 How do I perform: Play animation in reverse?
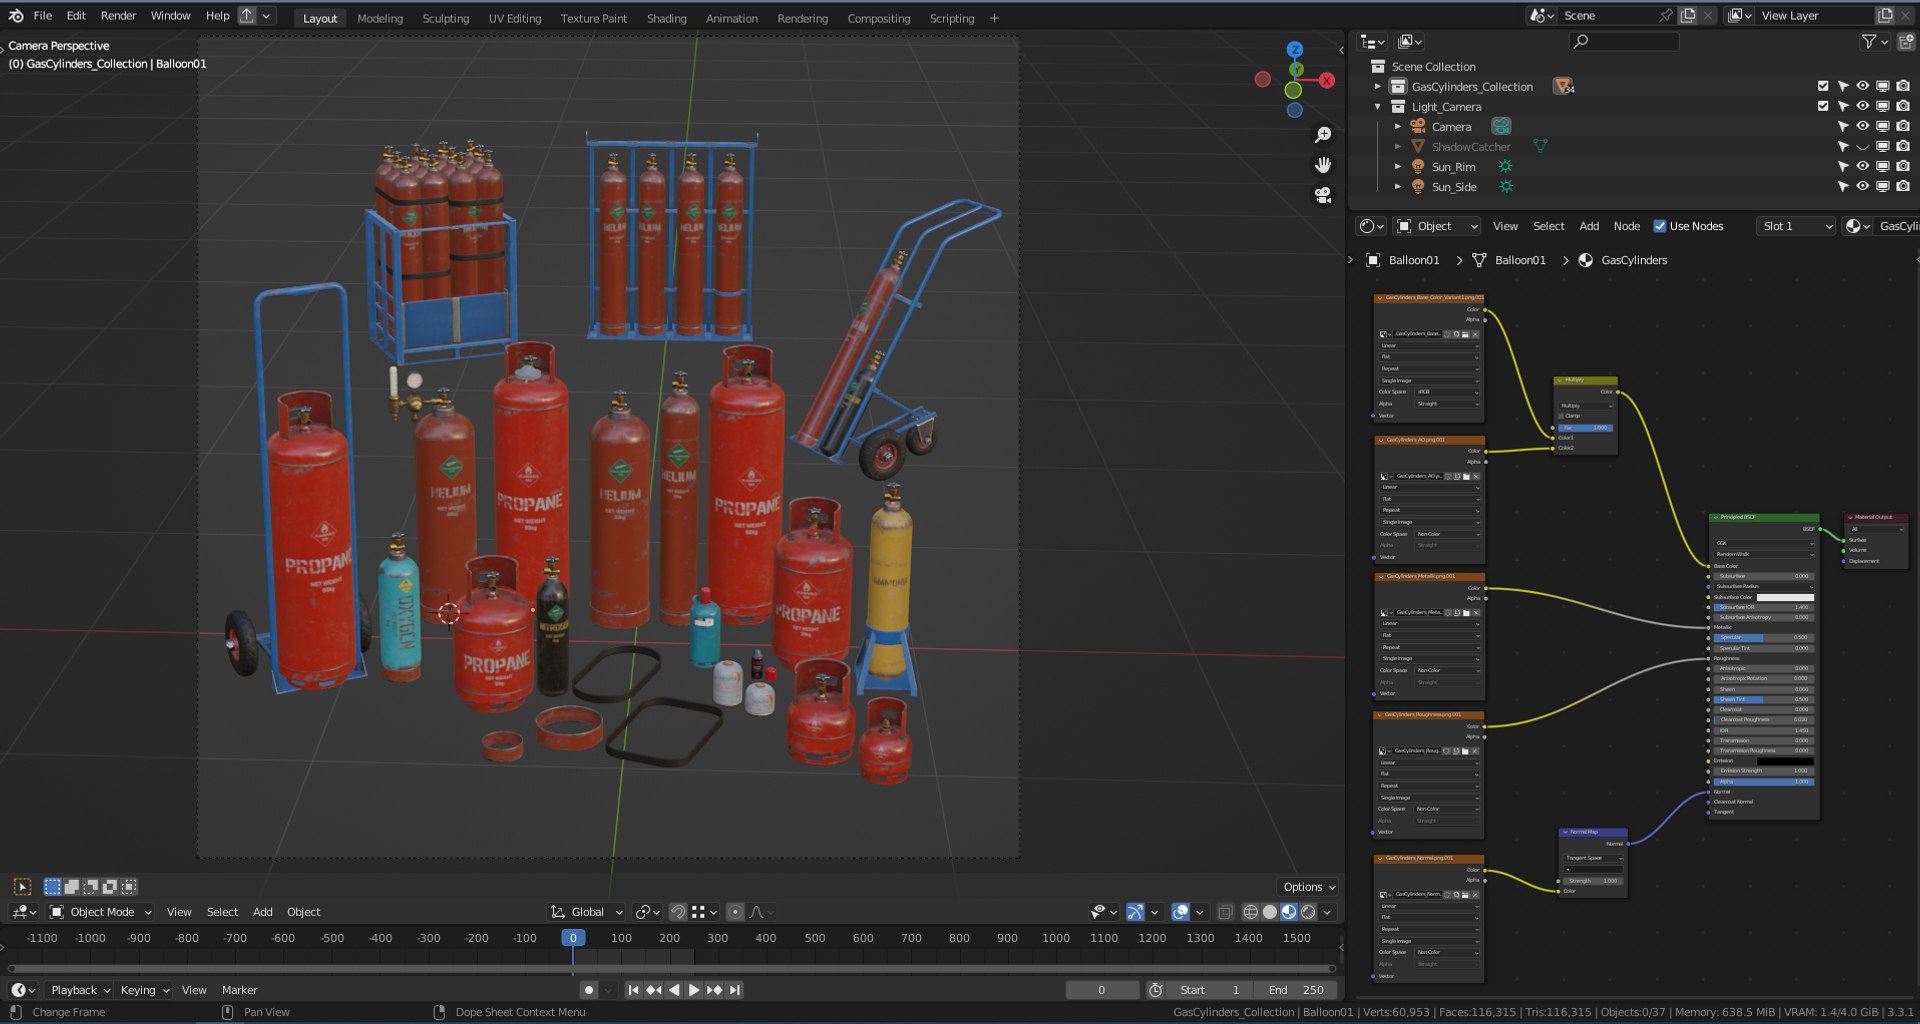click(x=674, y=990)
